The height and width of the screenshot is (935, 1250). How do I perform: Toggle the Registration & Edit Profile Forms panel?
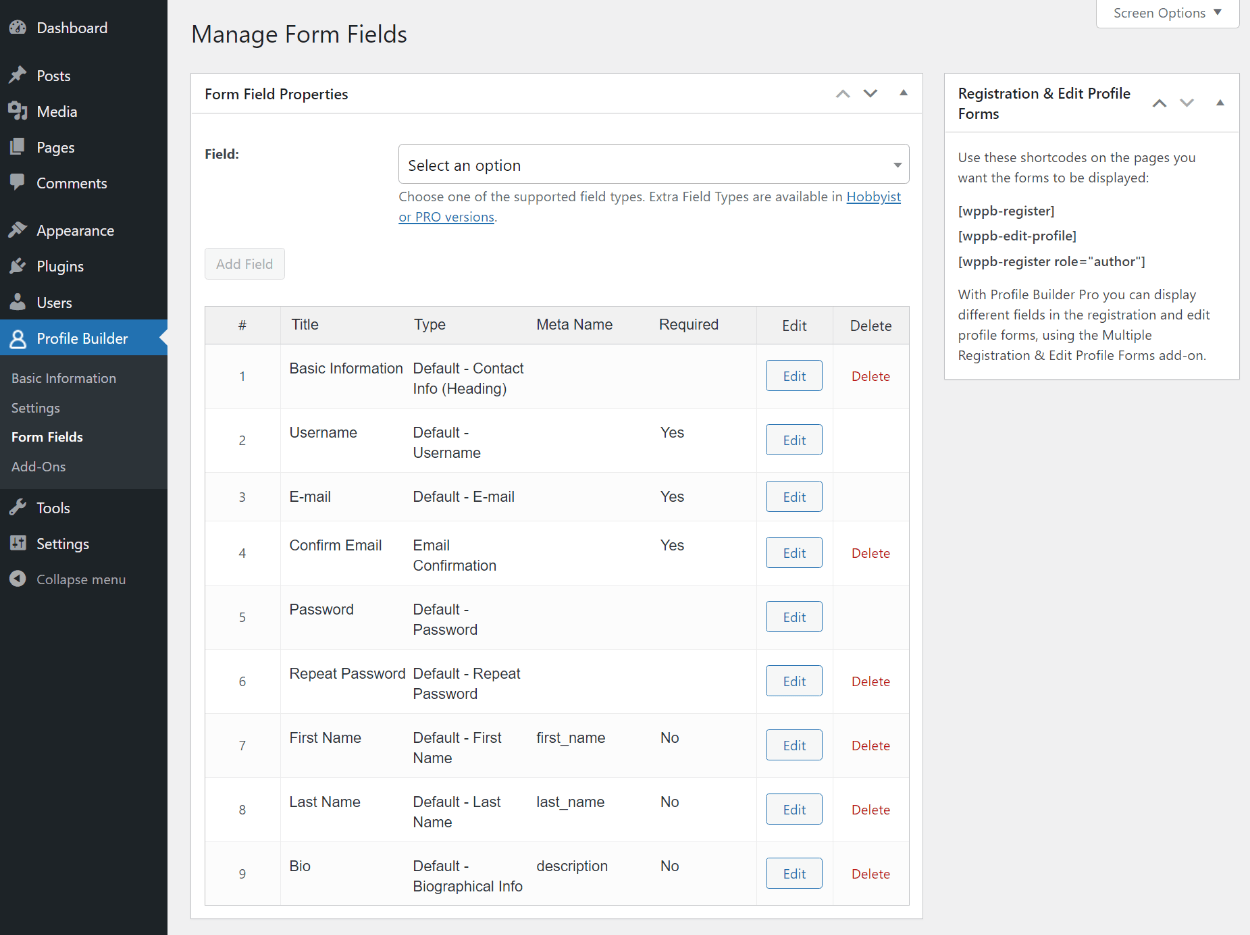click(x=1220, y=103)
